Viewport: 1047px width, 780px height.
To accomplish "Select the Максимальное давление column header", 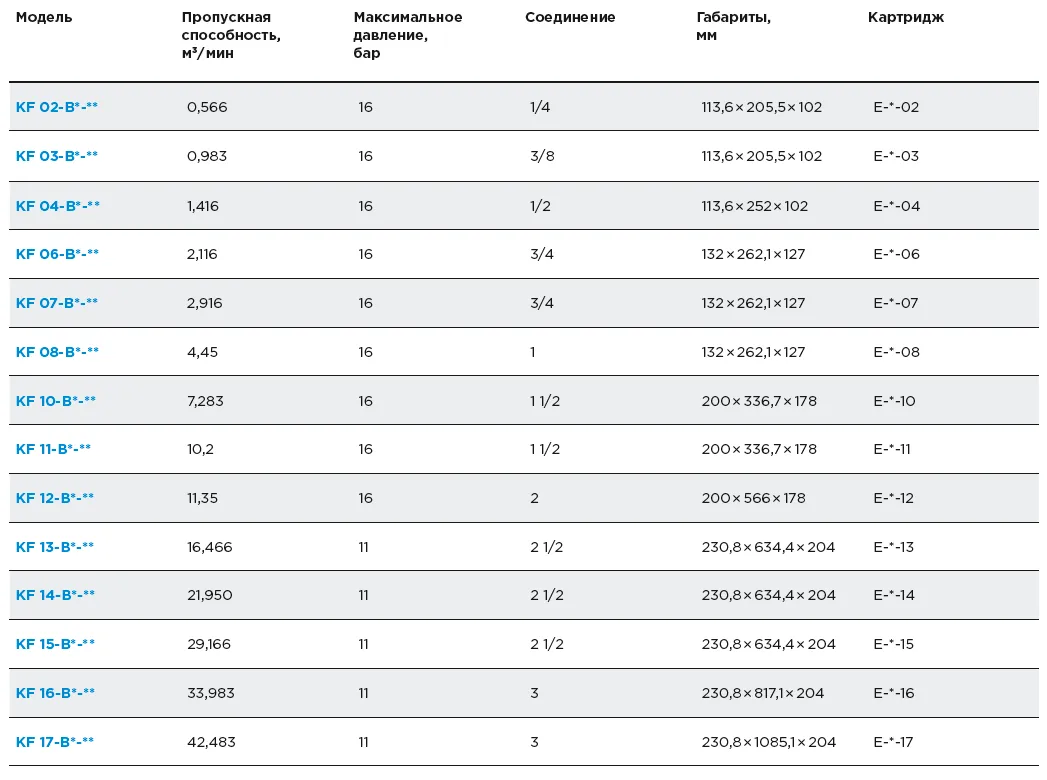I will [407, 35].
